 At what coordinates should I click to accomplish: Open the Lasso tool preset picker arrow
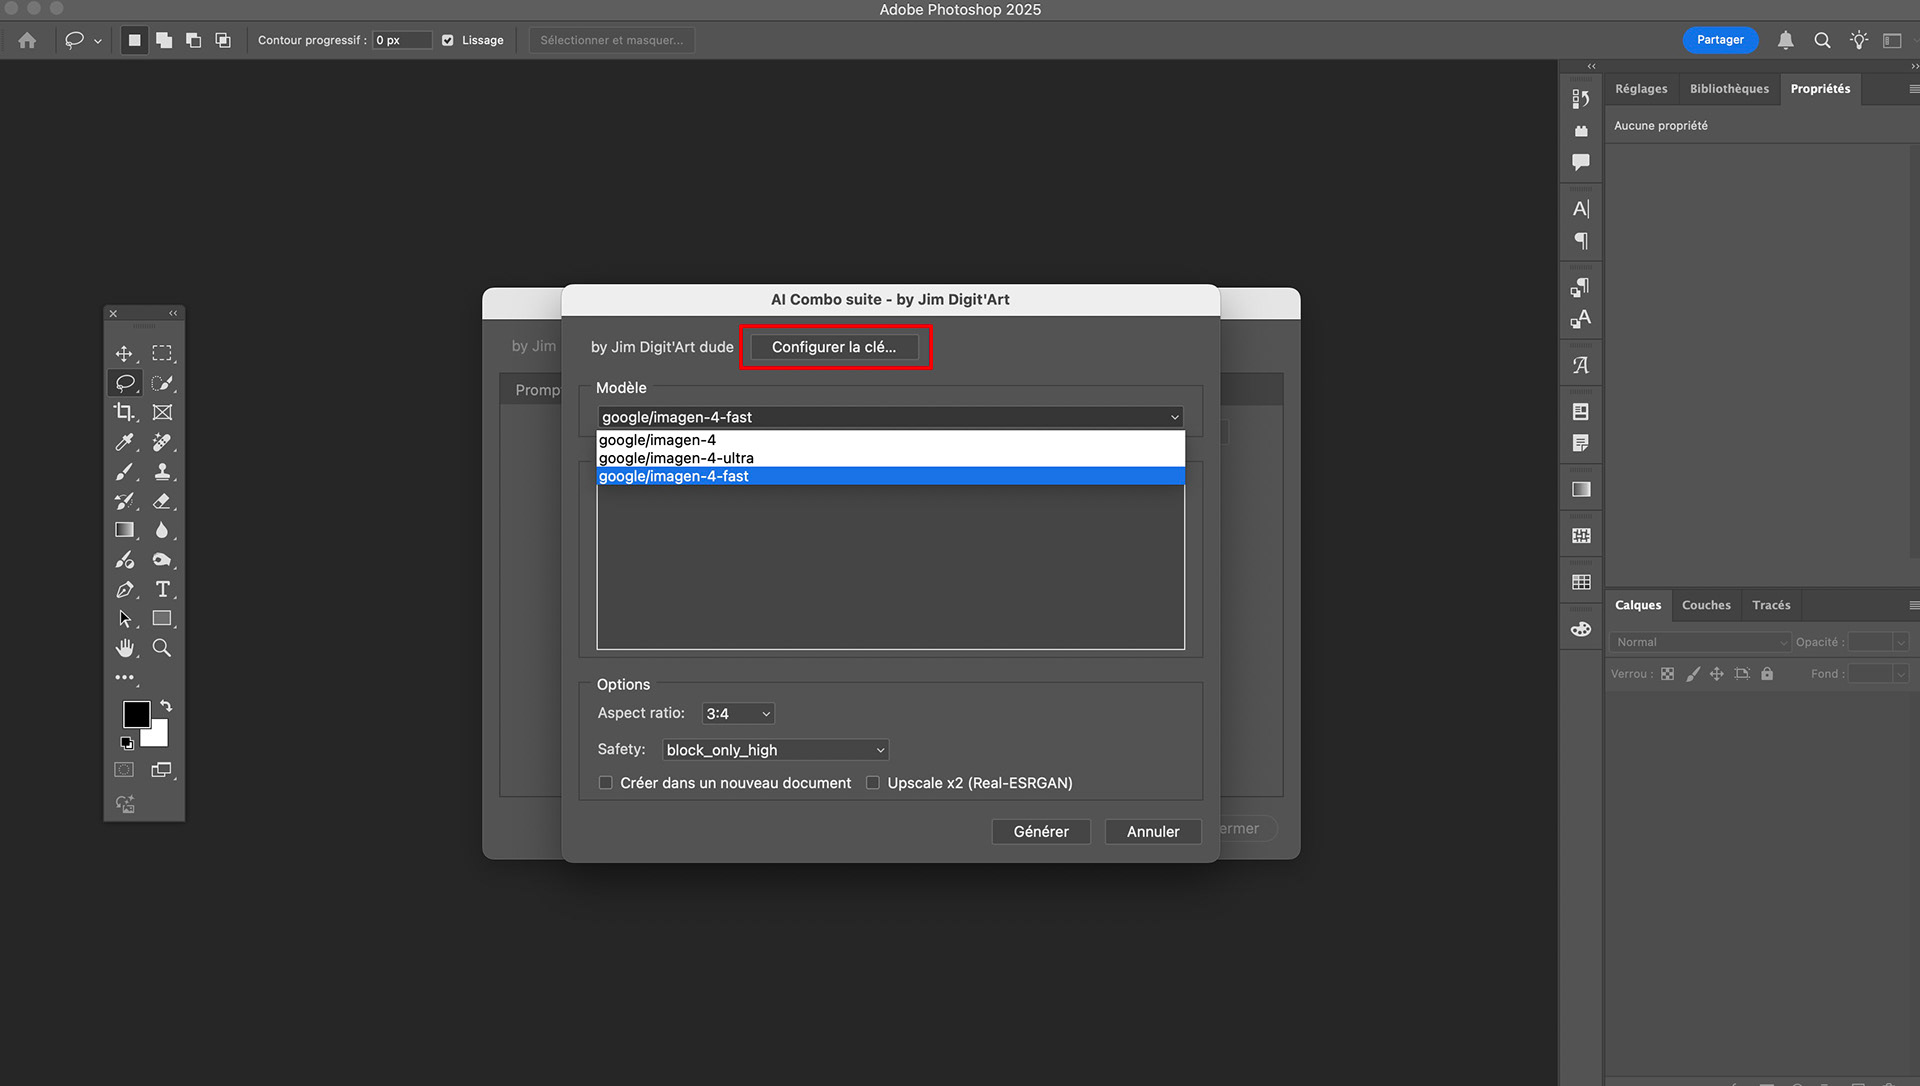[98, 41]
